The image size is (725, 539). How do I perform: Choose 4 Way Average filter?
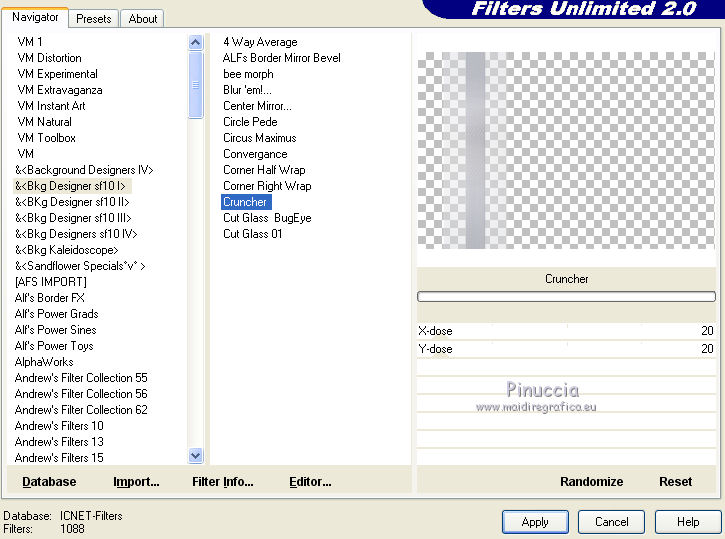pos(260,42)
